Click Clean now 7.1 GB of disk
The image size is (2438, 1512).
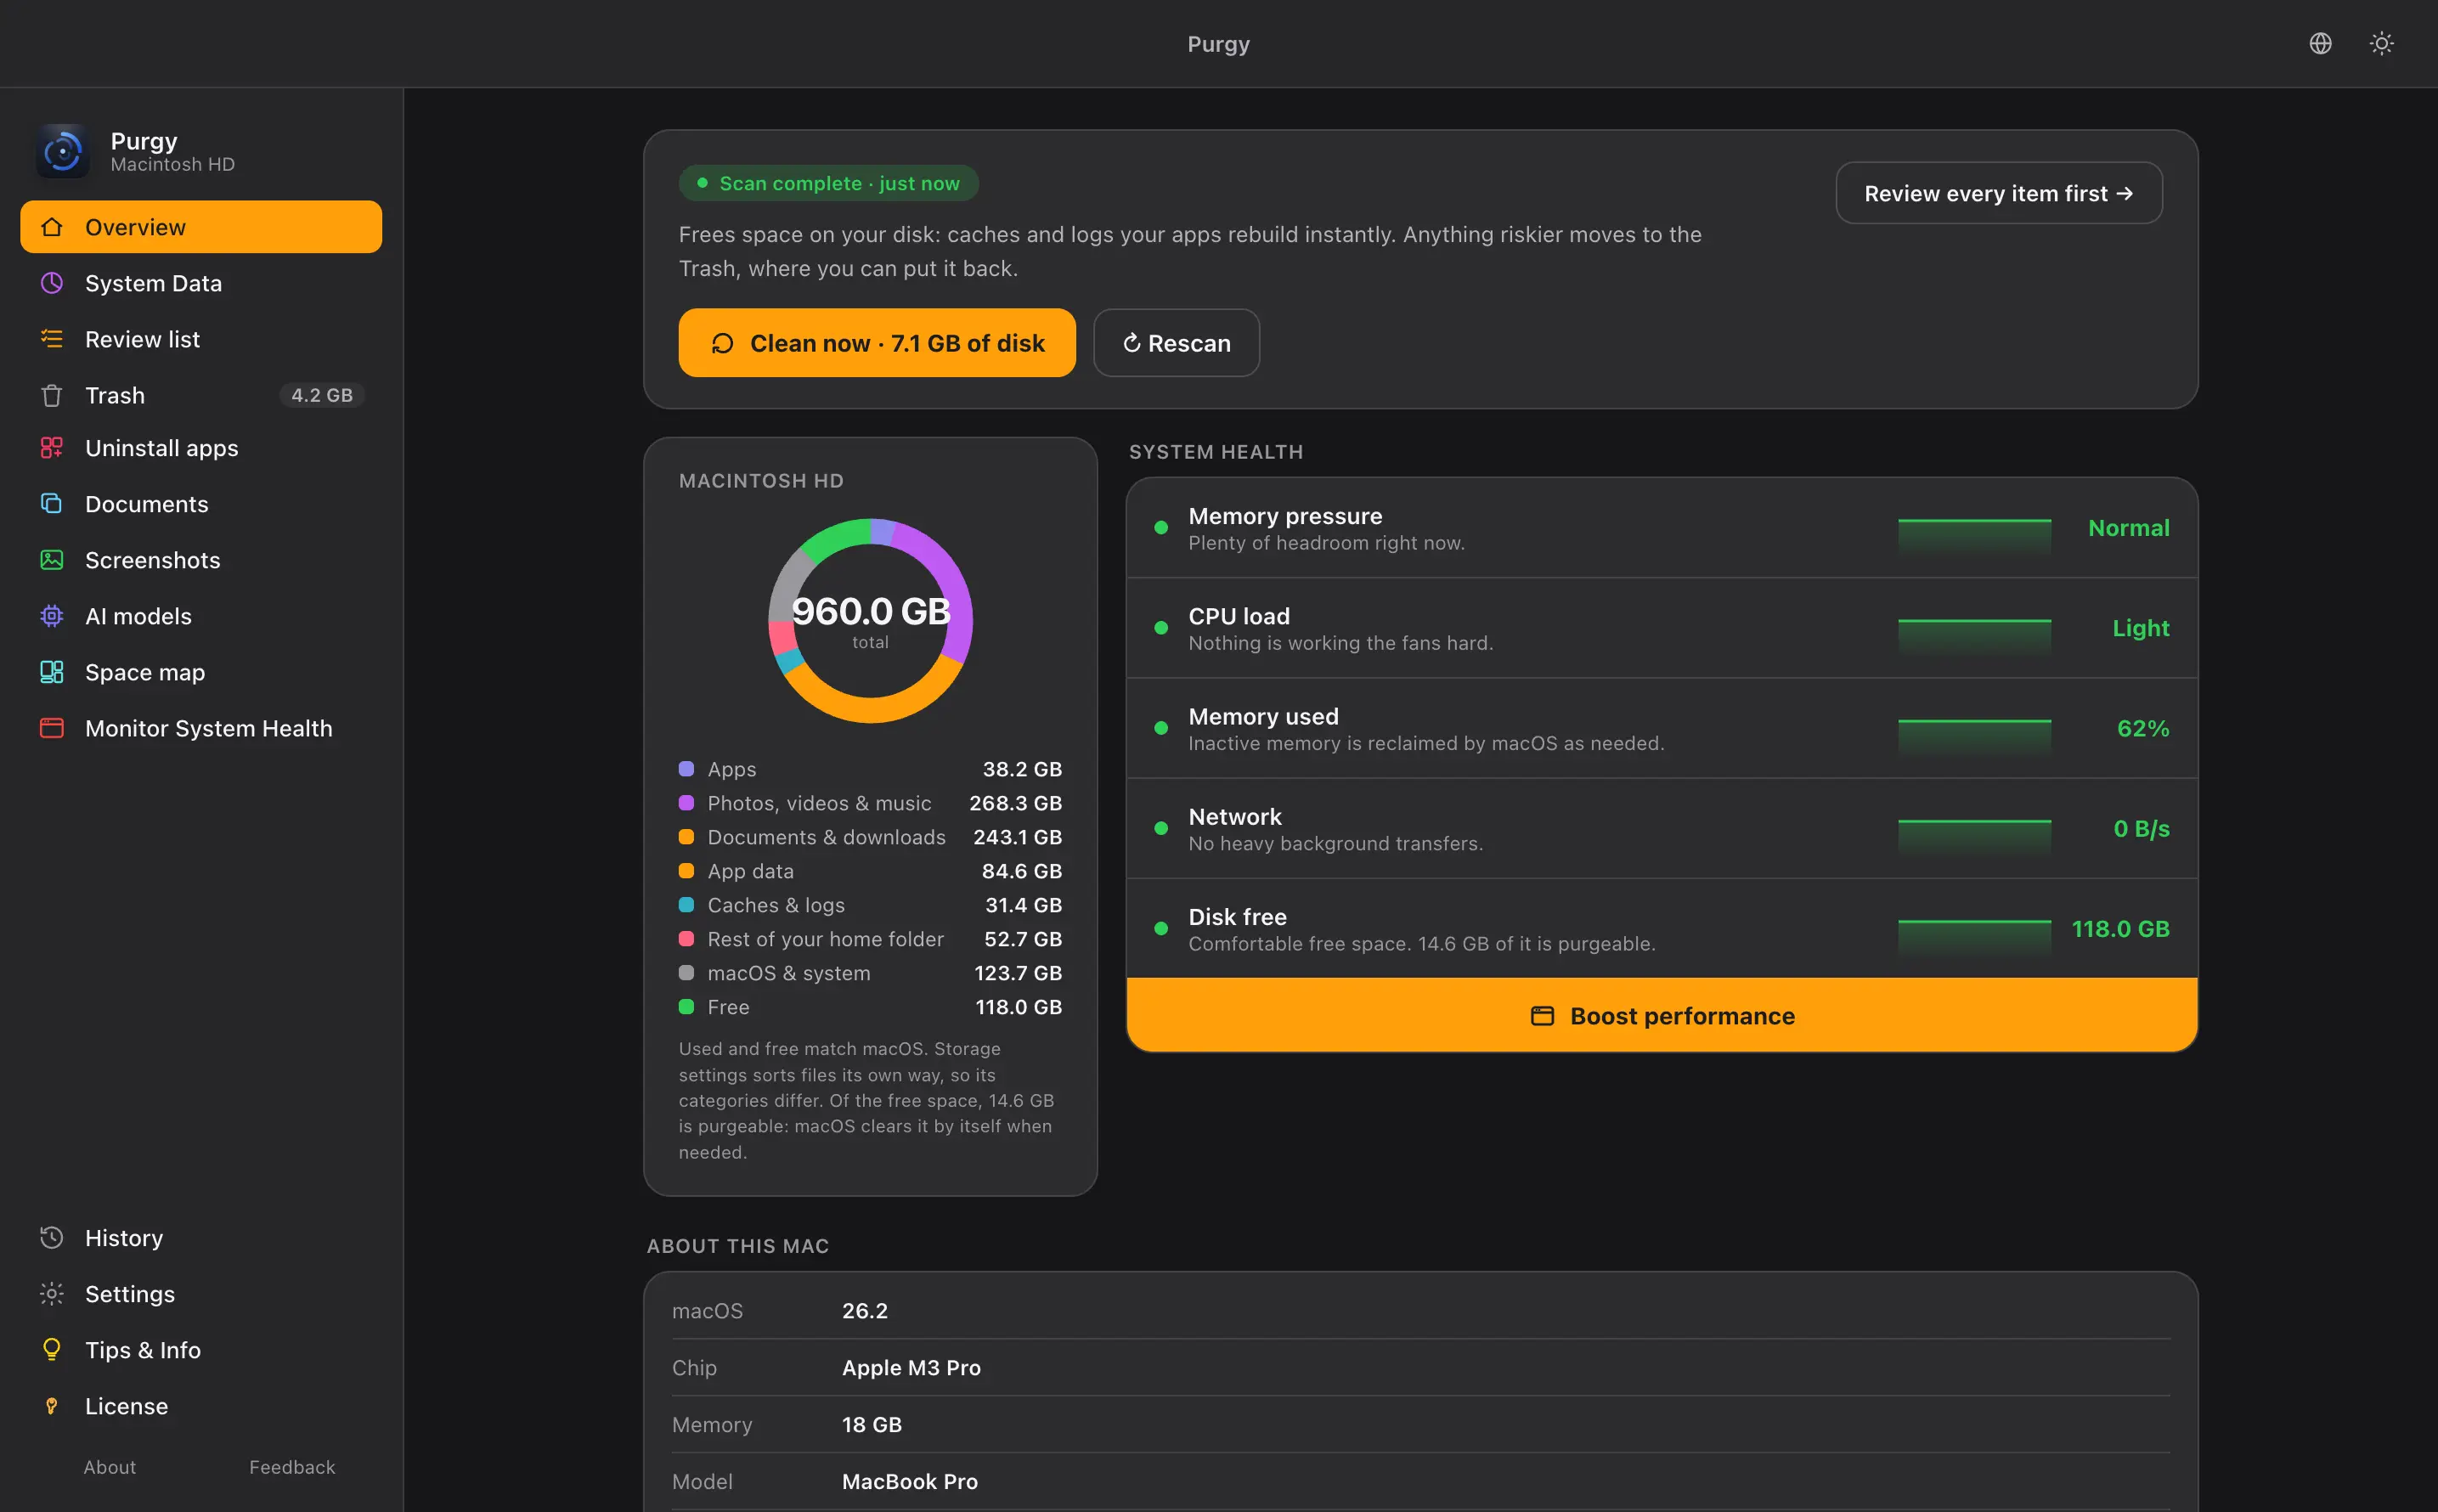(877, 343)
